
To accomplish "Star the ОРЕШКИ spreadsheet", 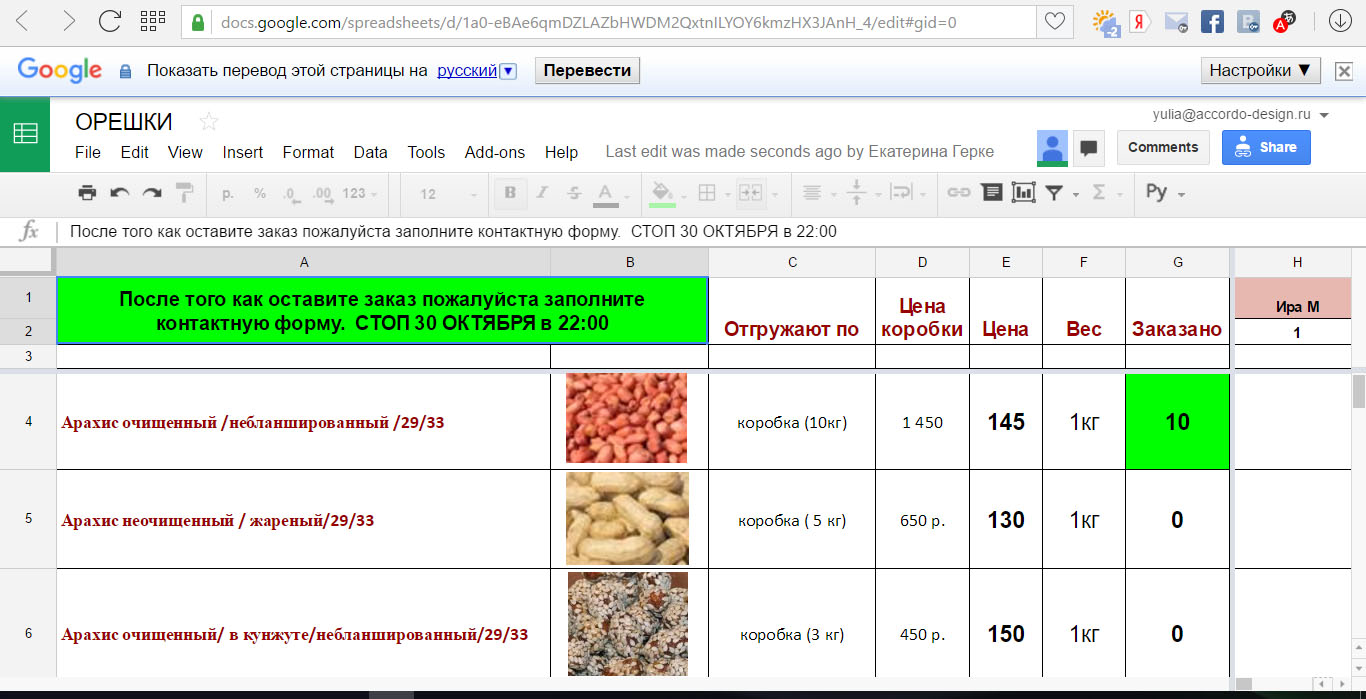I will [x=208, y=122].
